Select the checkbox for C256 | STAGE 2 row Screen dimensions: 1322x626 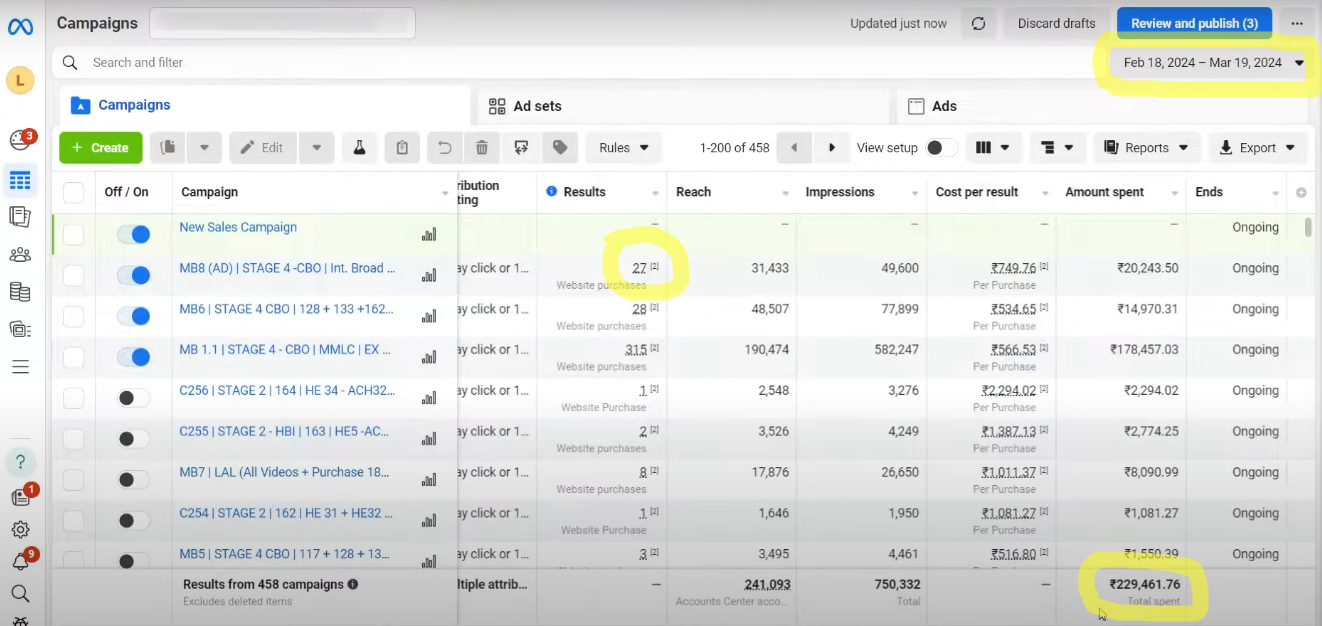pos(74,398)
